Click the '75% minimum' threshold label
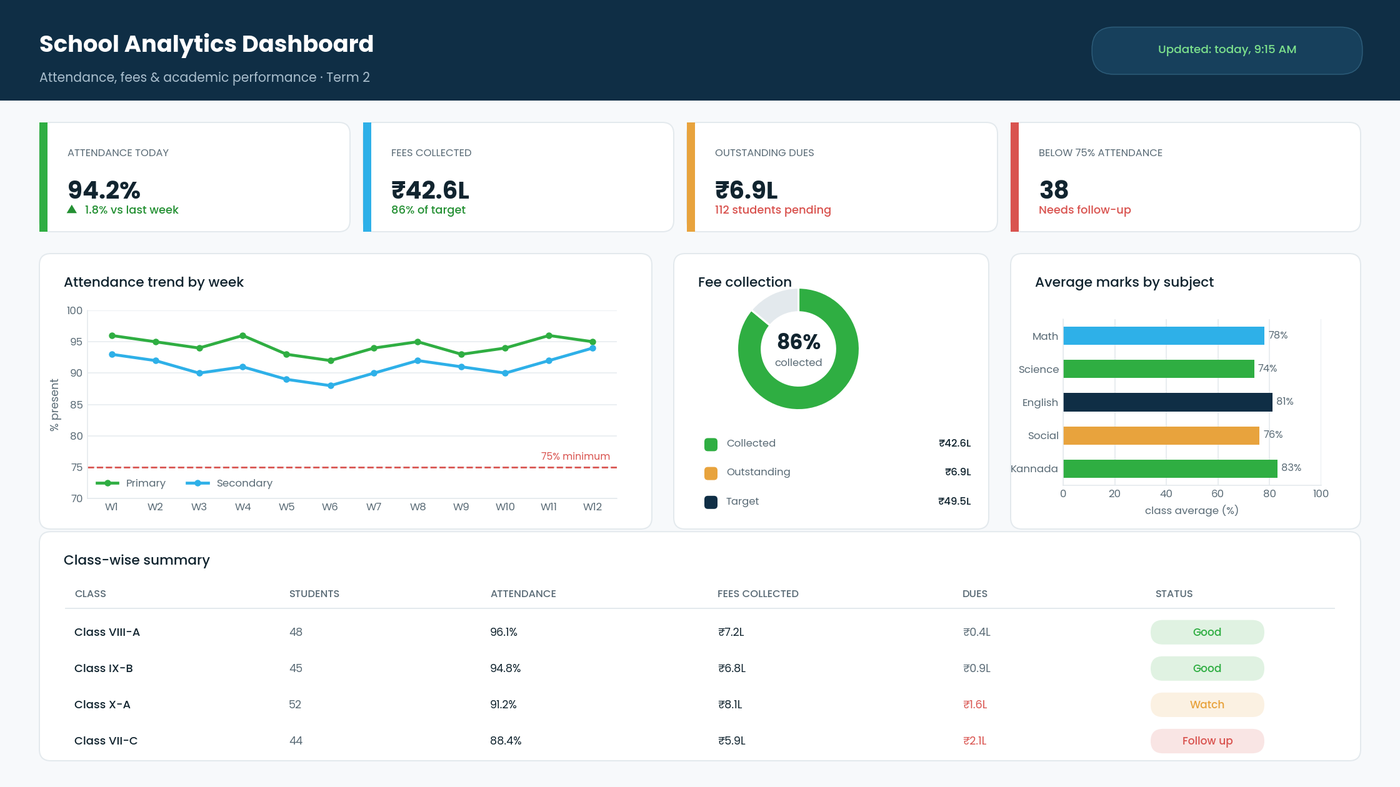Viewport: 1400px width, 787px height. click(575, 457)
